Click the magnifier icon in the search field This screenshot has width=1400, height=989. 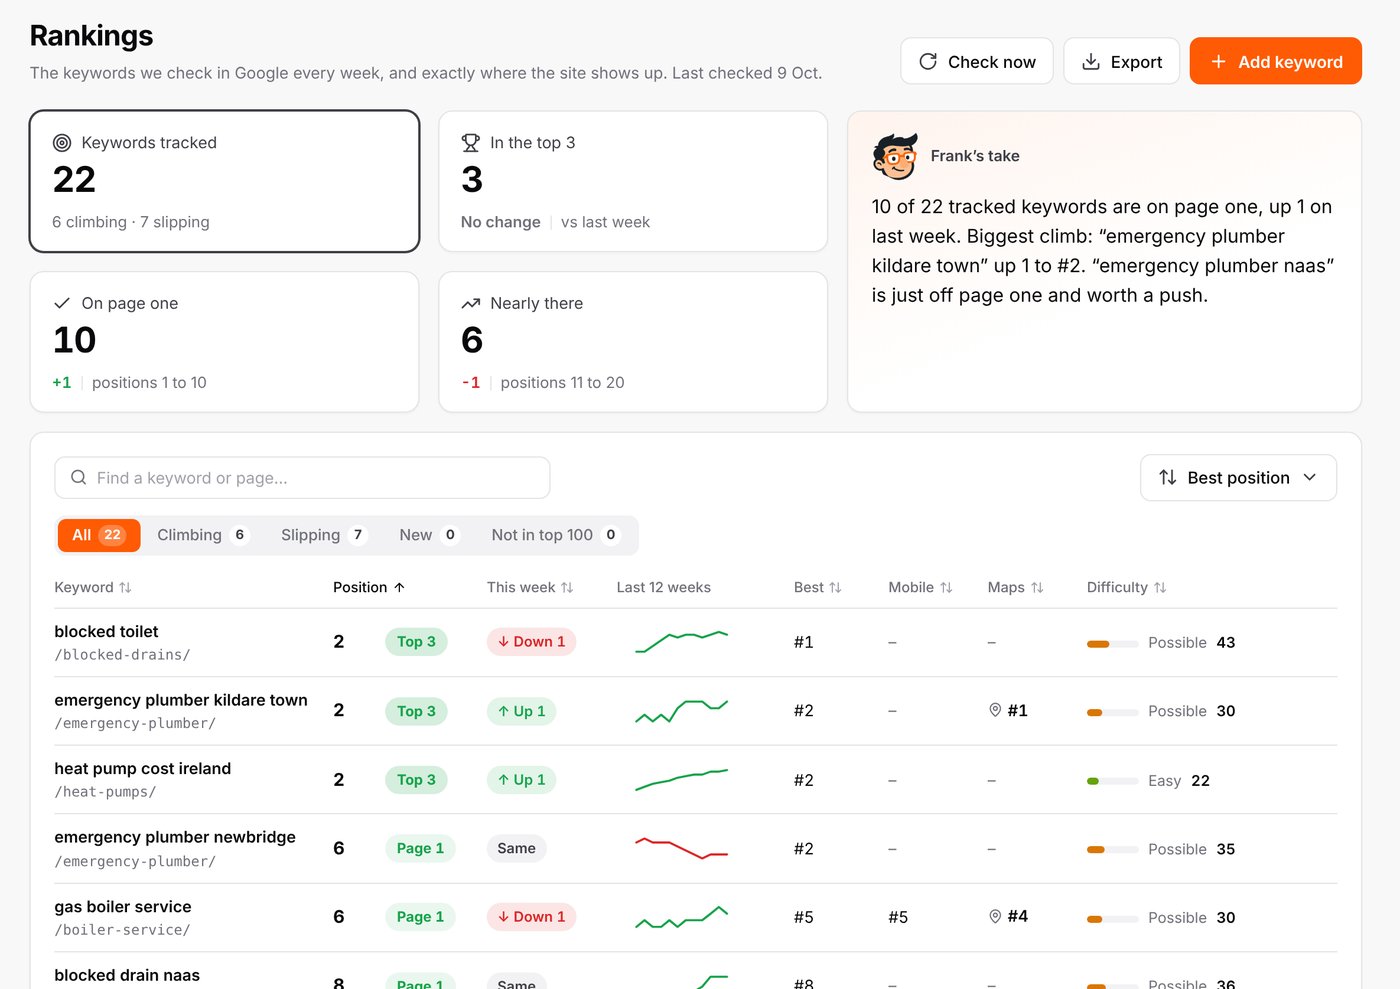[78, 478]
